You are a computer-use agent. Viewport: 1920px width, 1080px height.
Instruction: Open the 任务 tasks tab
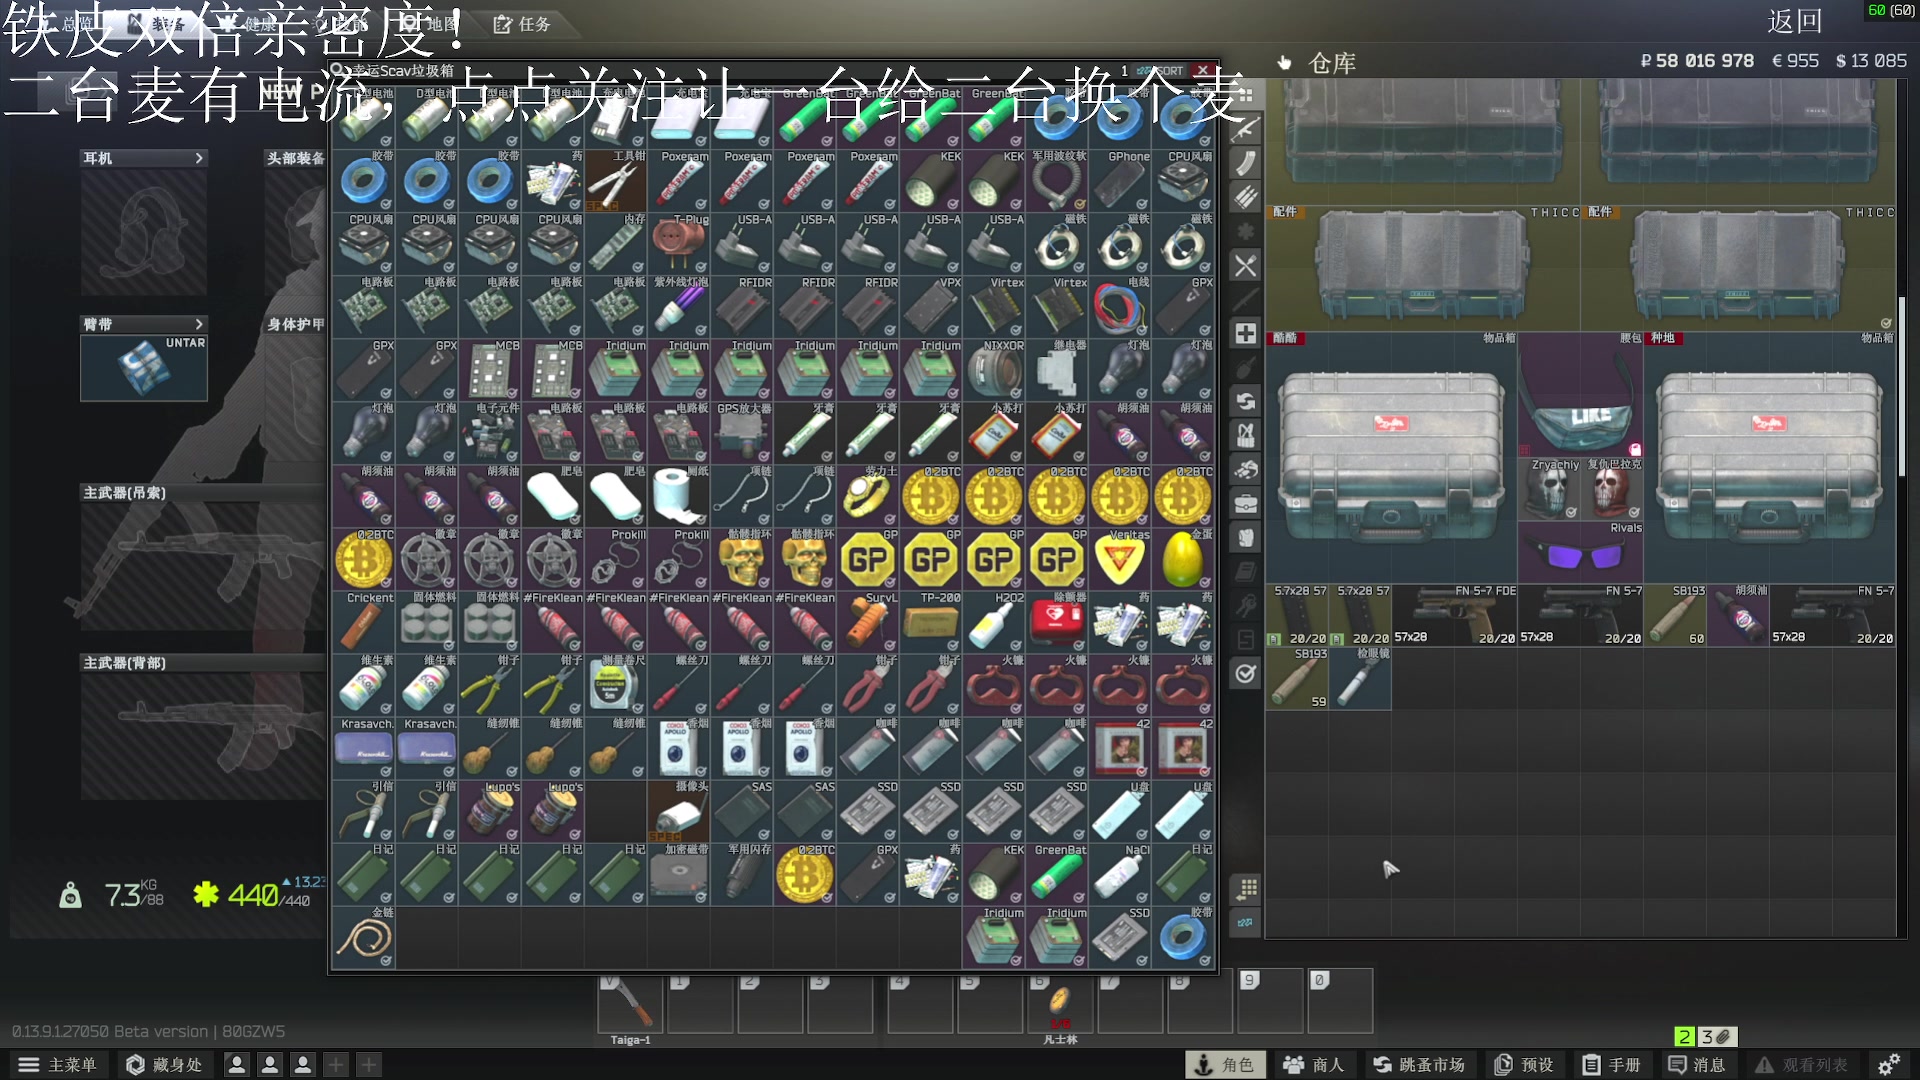(x=522, y=24)
